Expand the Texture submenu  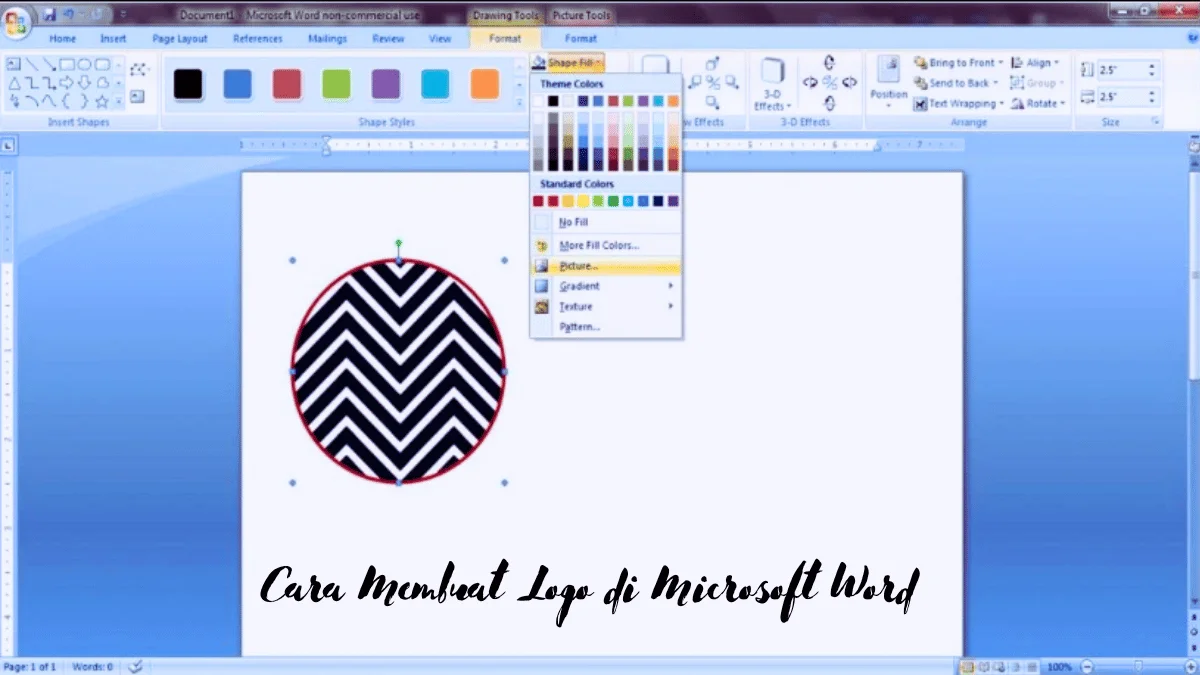pyautogui.click(x=578, y=306)
